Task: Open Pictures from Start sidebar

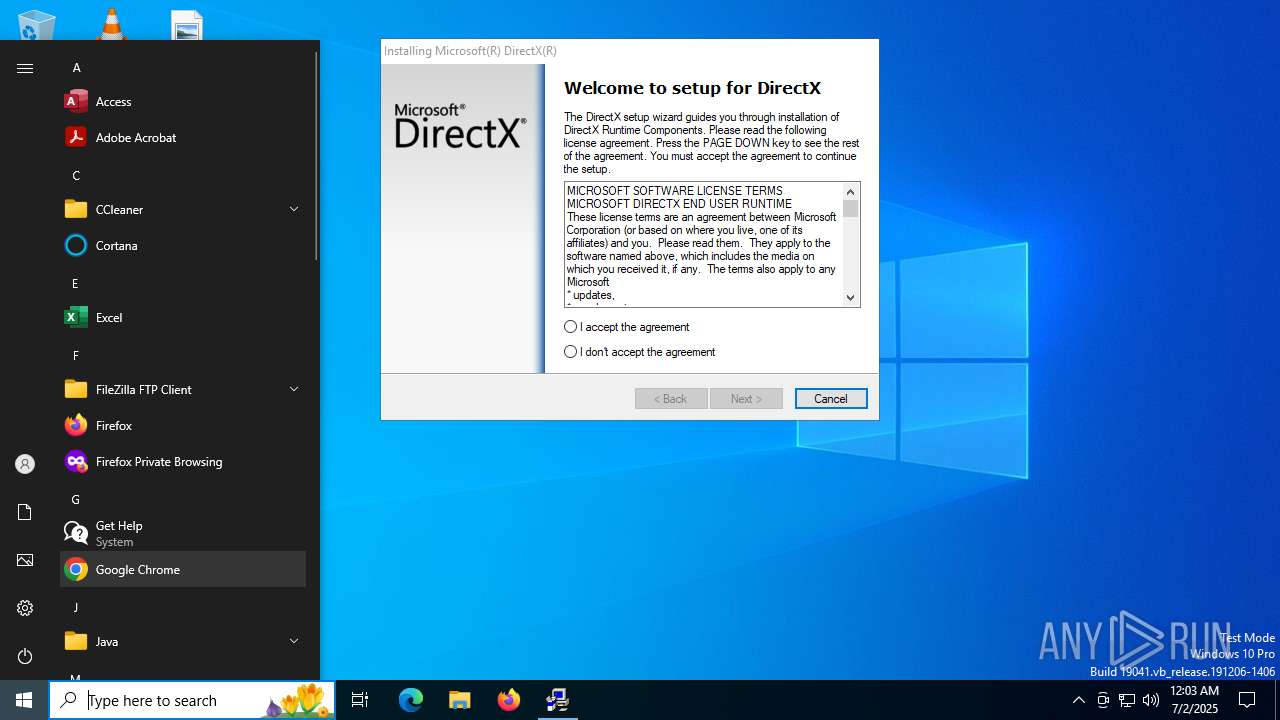Action: (25, 560)
